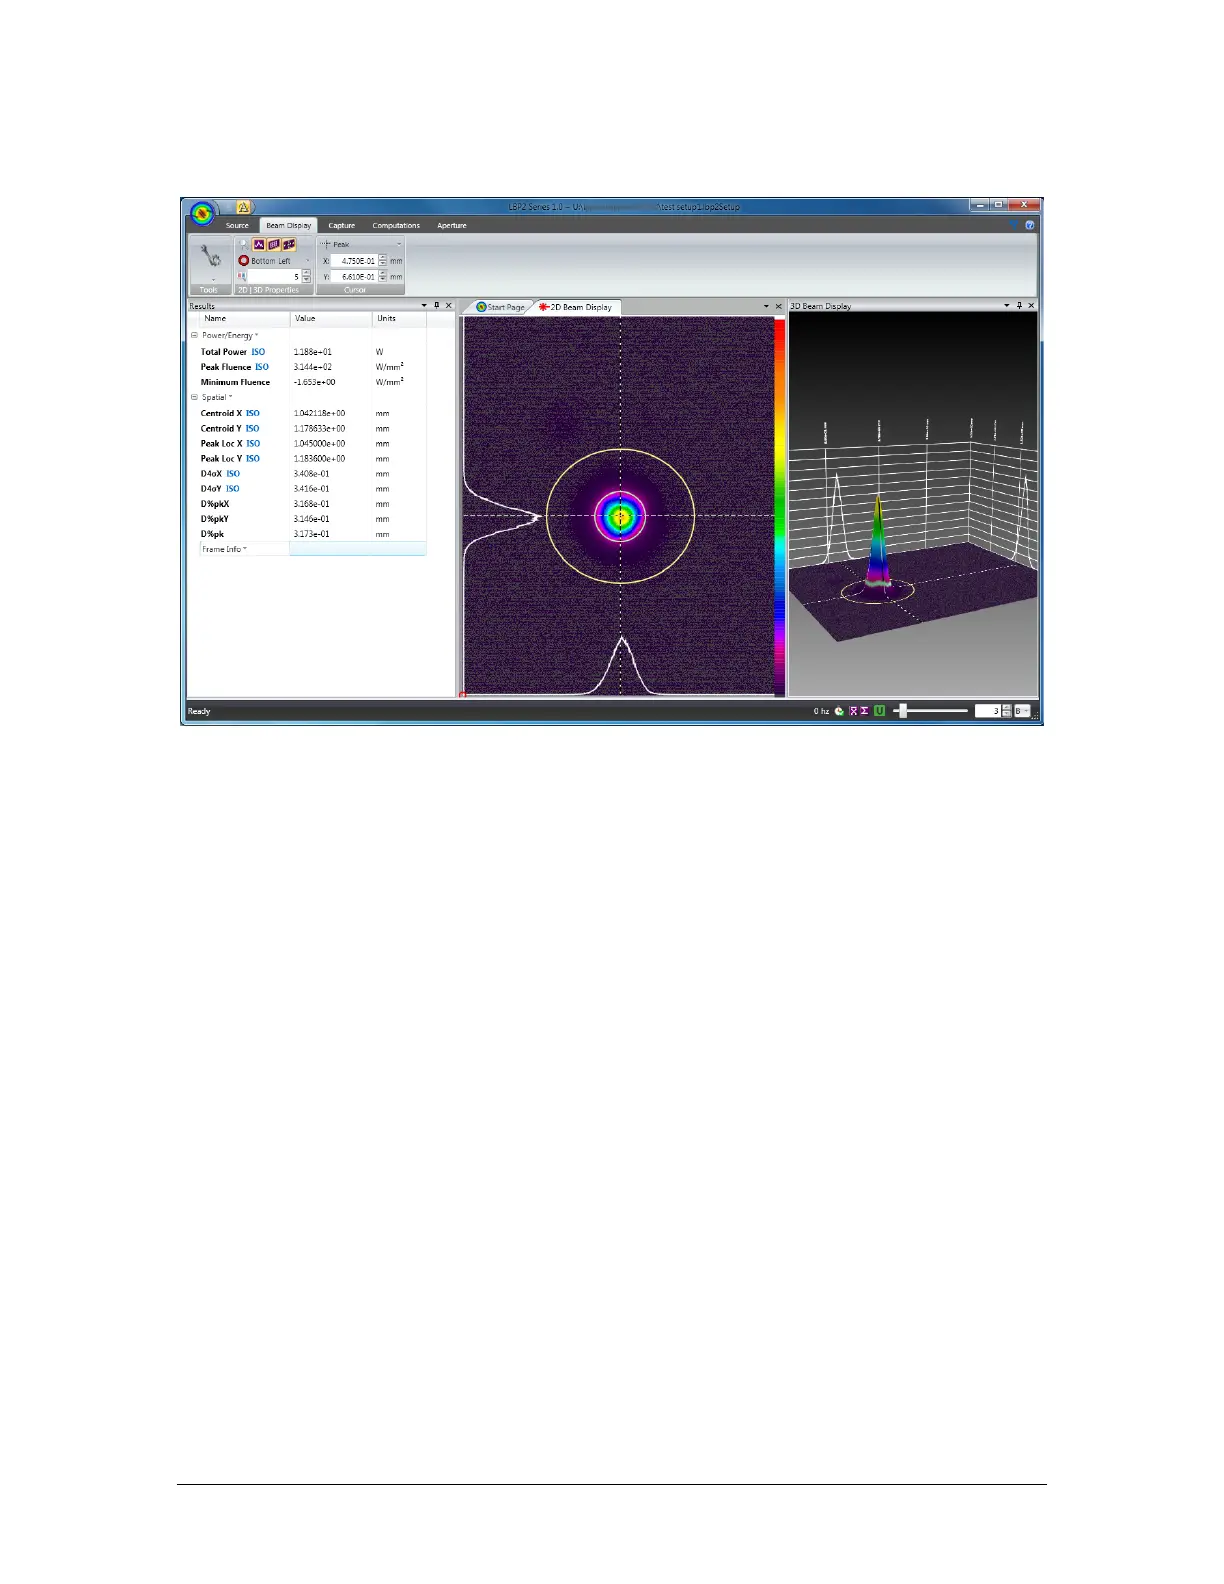Click the cursor X value field
The width and height of the screenshot is (1224, 1584).
[354, 261]
